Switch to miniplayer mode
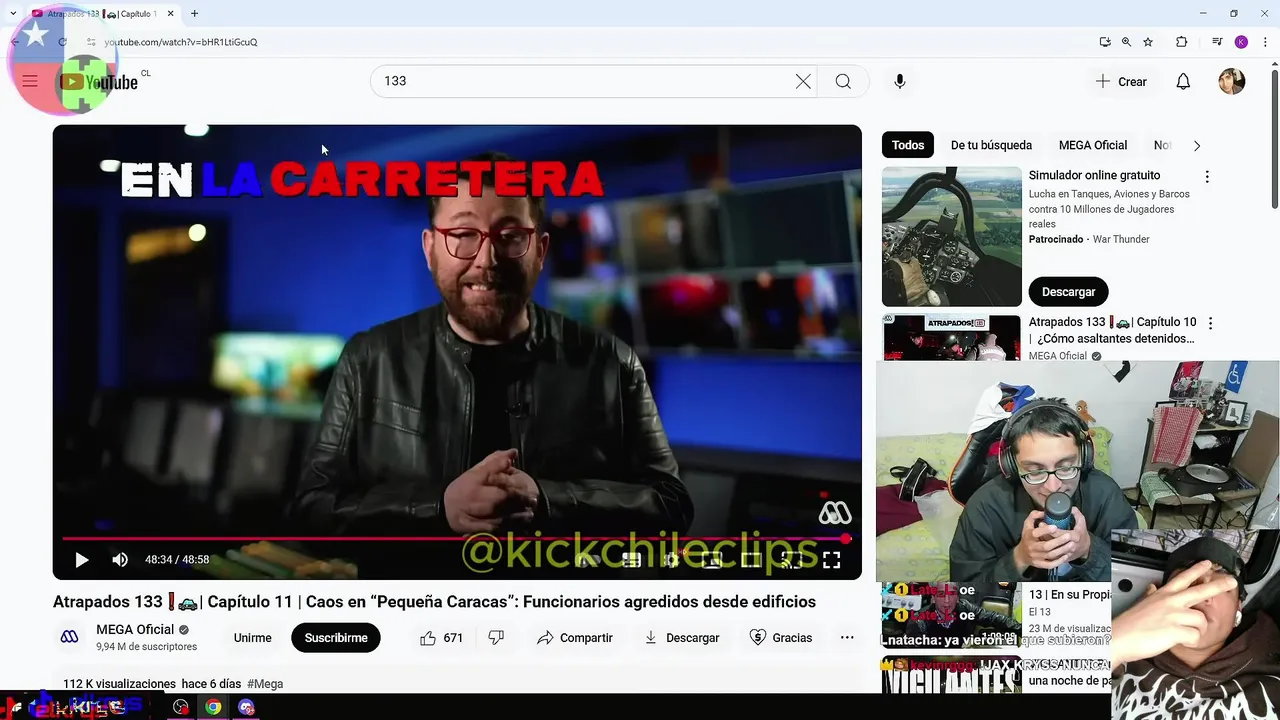 tap(711, 560)
